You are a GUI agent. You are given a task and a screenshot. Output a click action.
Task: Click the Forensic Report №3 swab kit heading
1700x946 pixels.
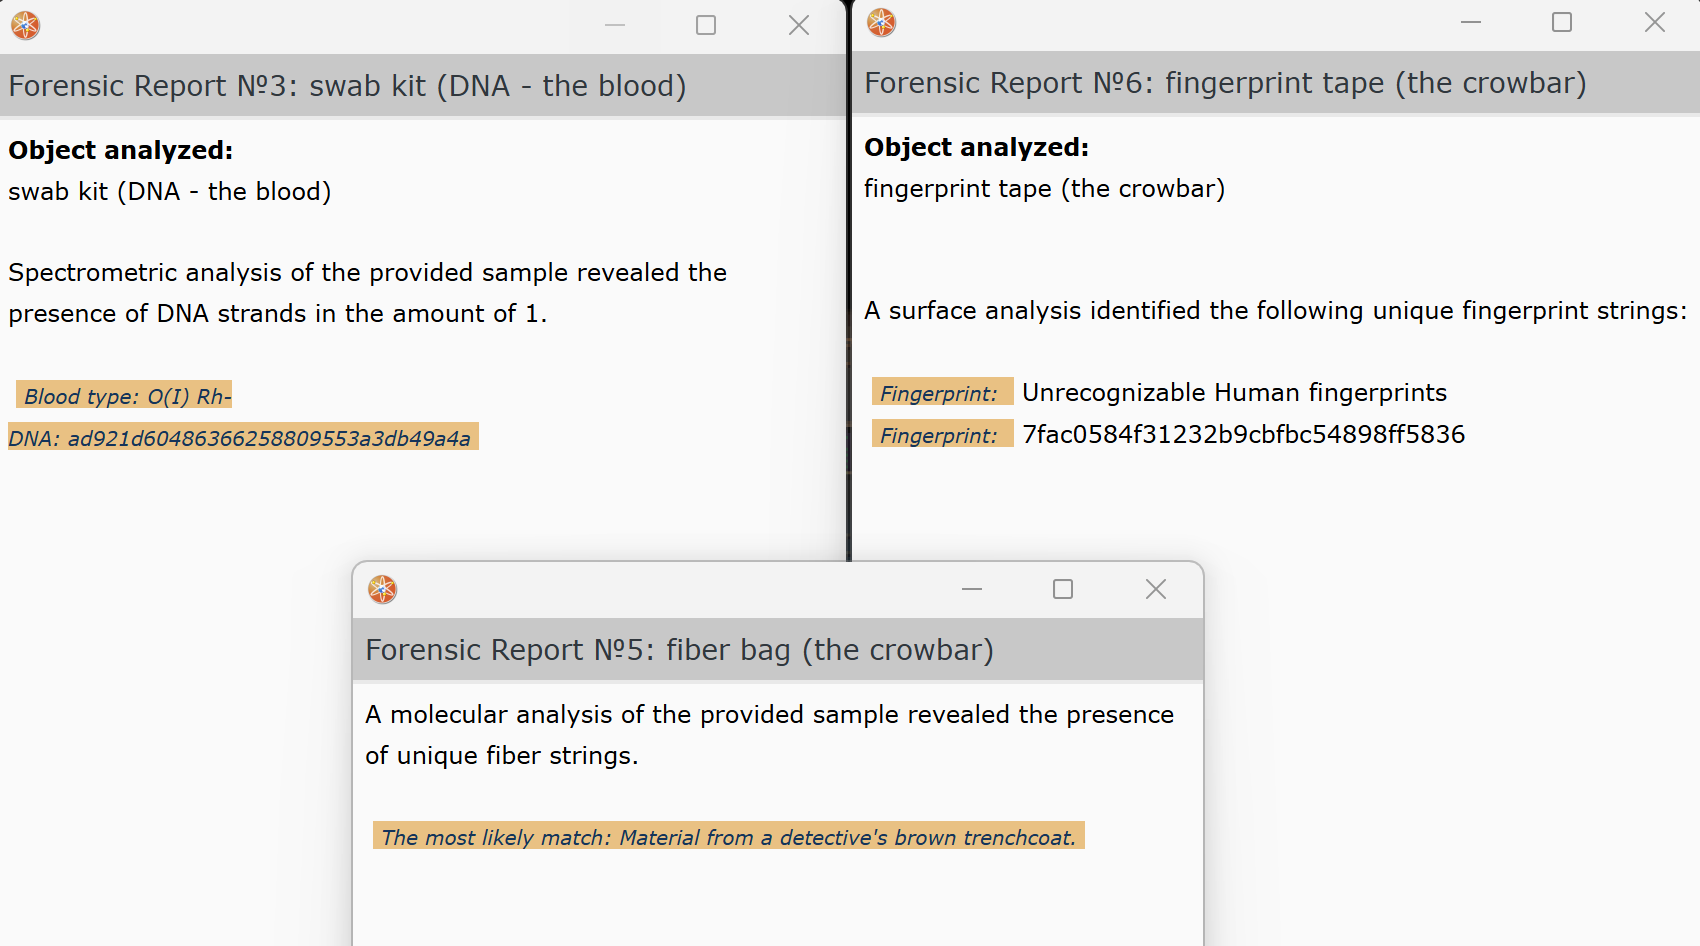[x=347, y=86]
